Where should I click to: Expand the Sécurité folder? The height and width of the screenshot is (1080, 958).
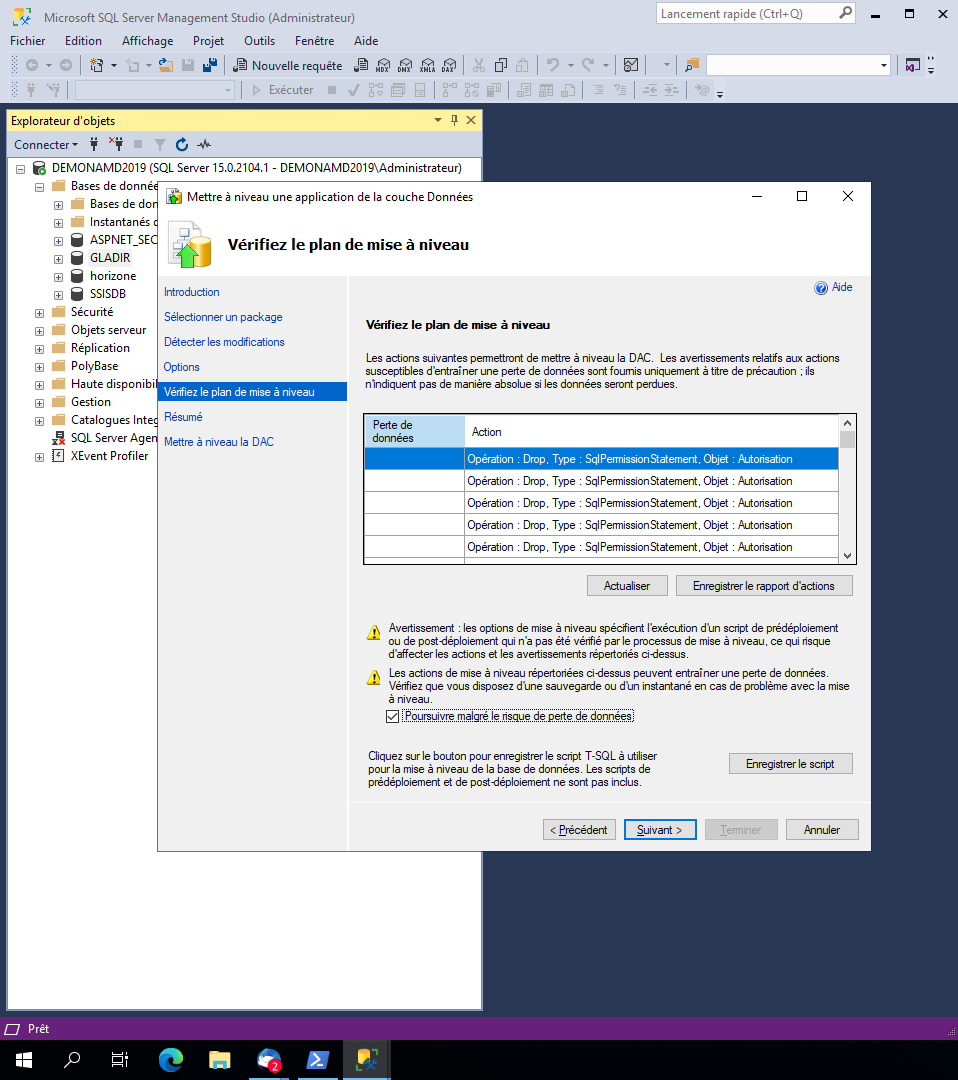point(39,313)
